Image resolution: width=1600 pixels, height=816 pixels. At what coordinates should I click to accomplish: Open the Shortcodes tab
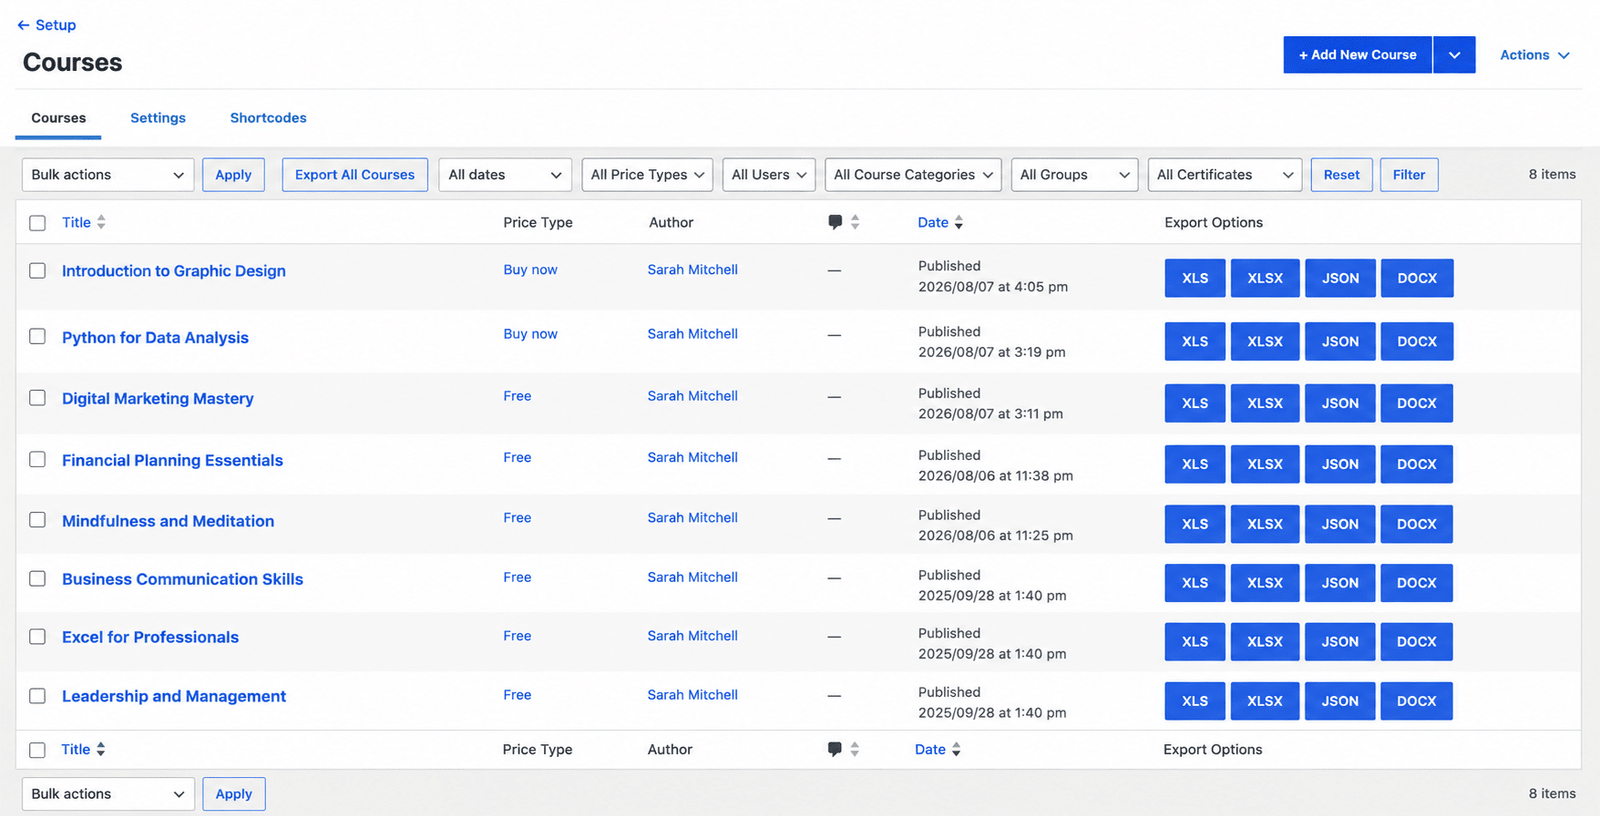click(268, 118)
